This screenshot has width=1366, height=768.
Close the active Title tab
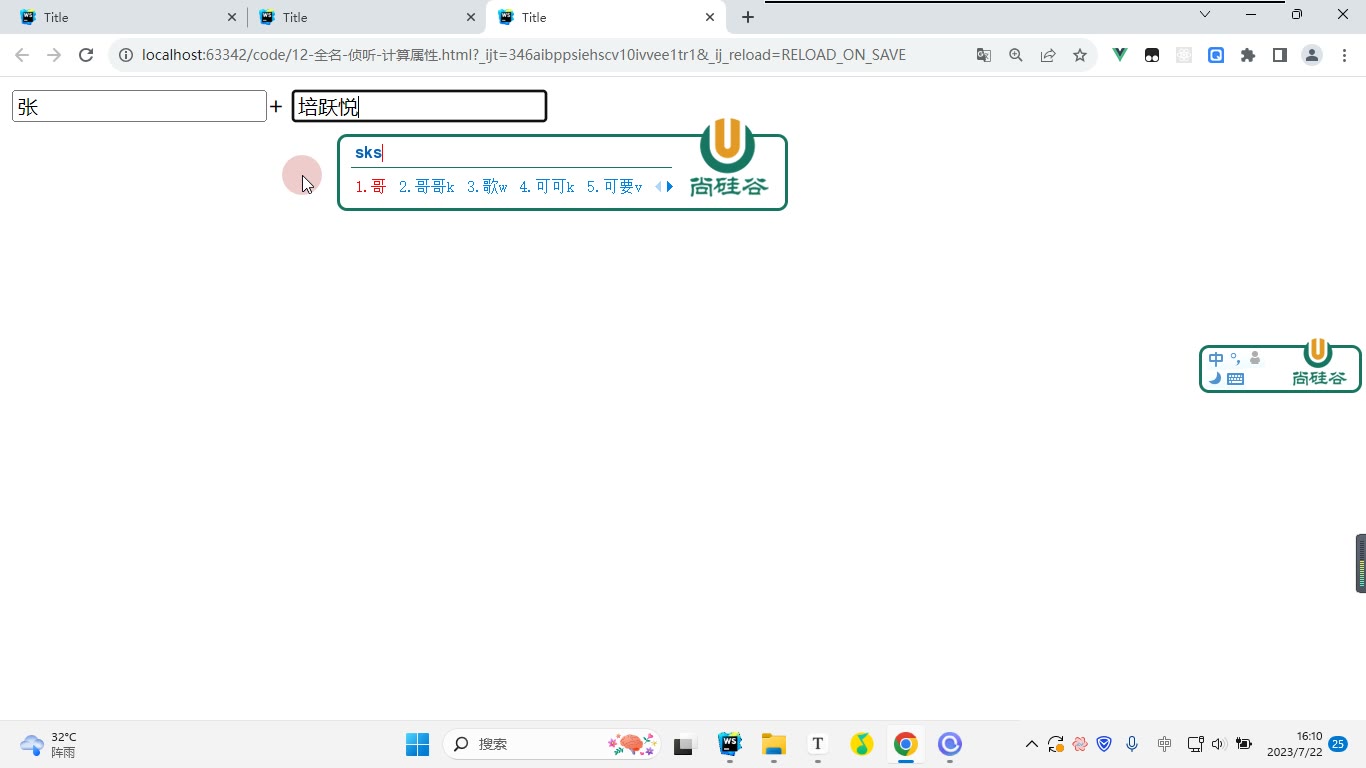(711, 17)
